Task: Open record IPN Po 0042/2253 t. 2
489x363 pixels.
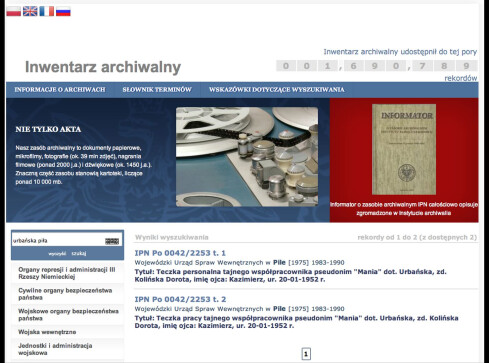Action: pyautogui.click(x=180, y=299)
